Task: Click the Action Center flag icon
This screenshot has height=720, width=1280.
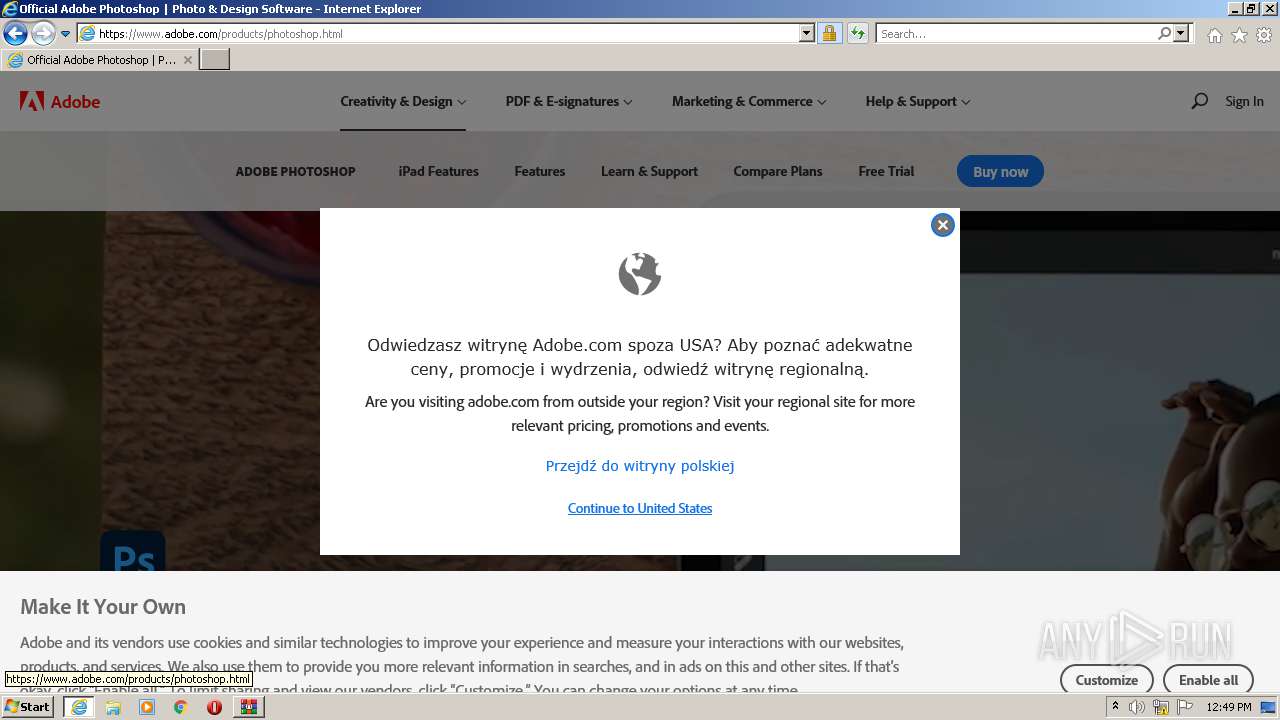Action: coord(1185,707)
